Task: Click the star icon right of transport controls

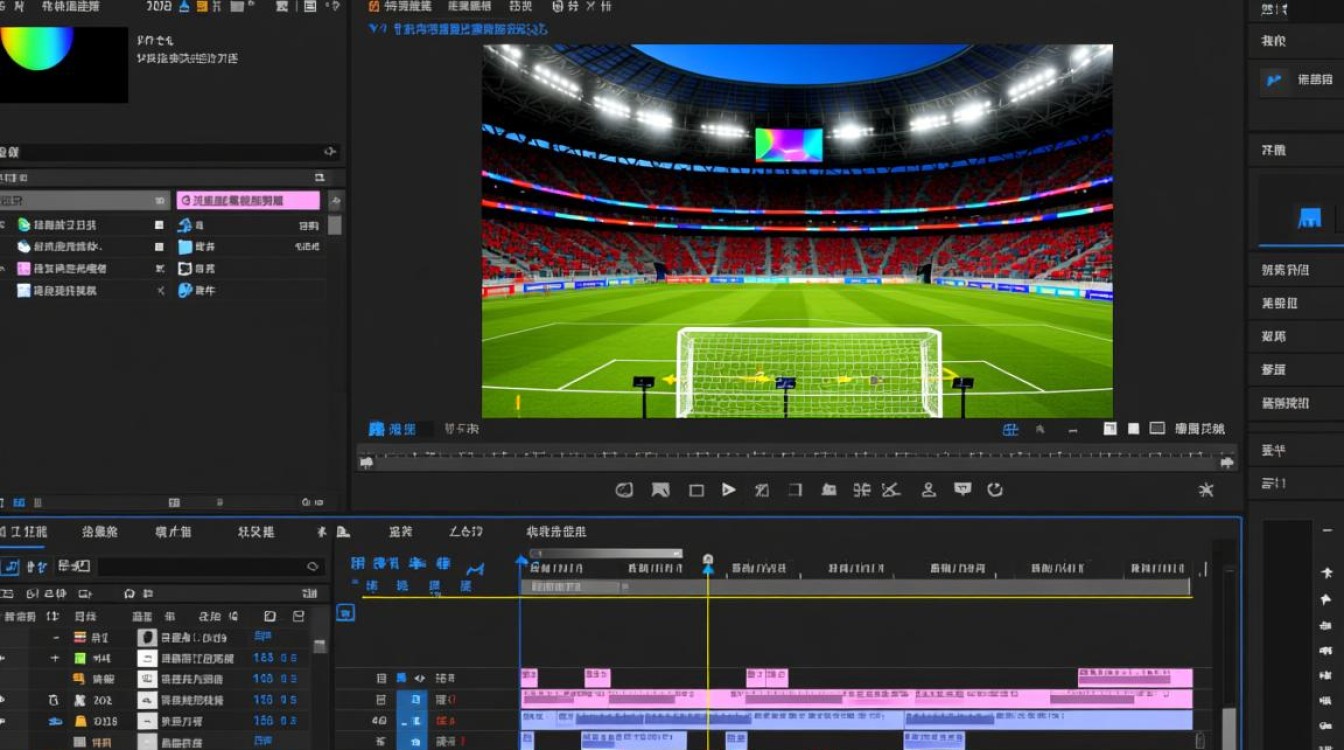Action: [x=1206, y=490]
